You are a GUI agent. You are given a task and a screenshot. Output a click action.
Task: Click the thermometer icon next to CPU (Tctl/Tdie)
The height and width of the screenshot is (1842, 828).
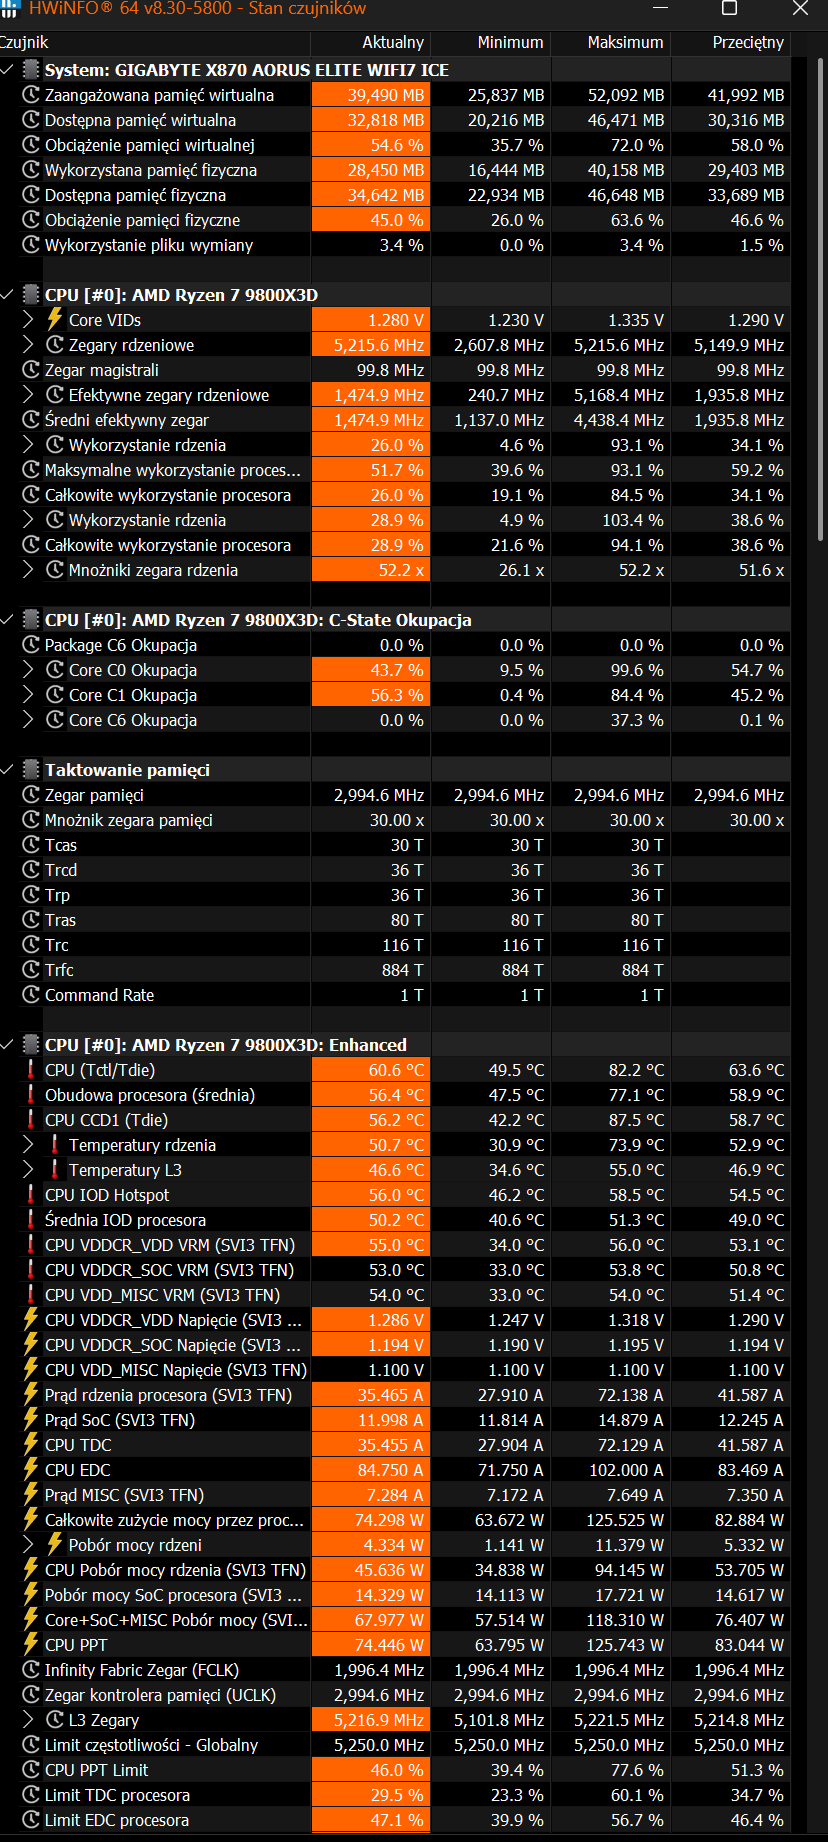click(x=31, y=1070)
